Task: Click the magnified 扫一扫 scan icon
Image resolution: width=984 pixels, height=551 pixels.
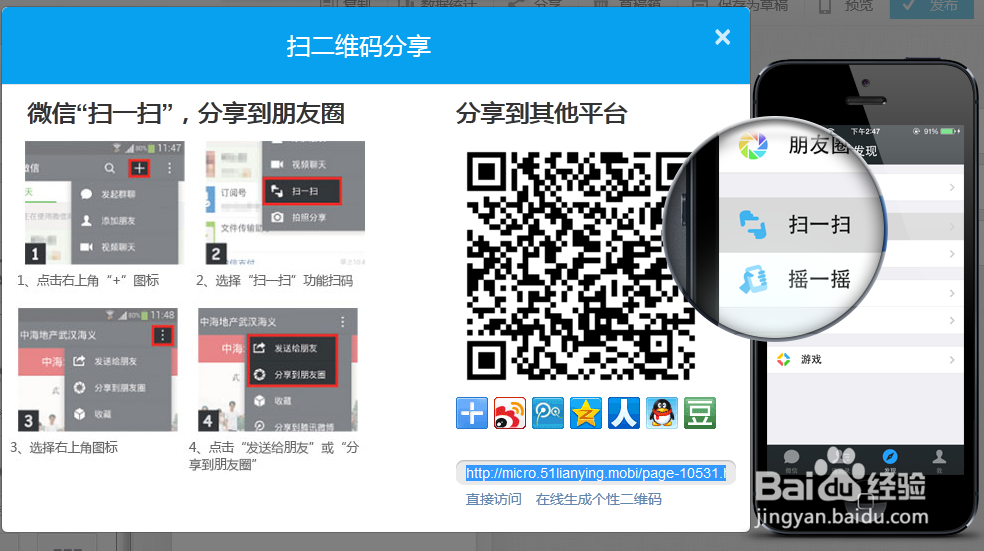Action: point(753,225)
